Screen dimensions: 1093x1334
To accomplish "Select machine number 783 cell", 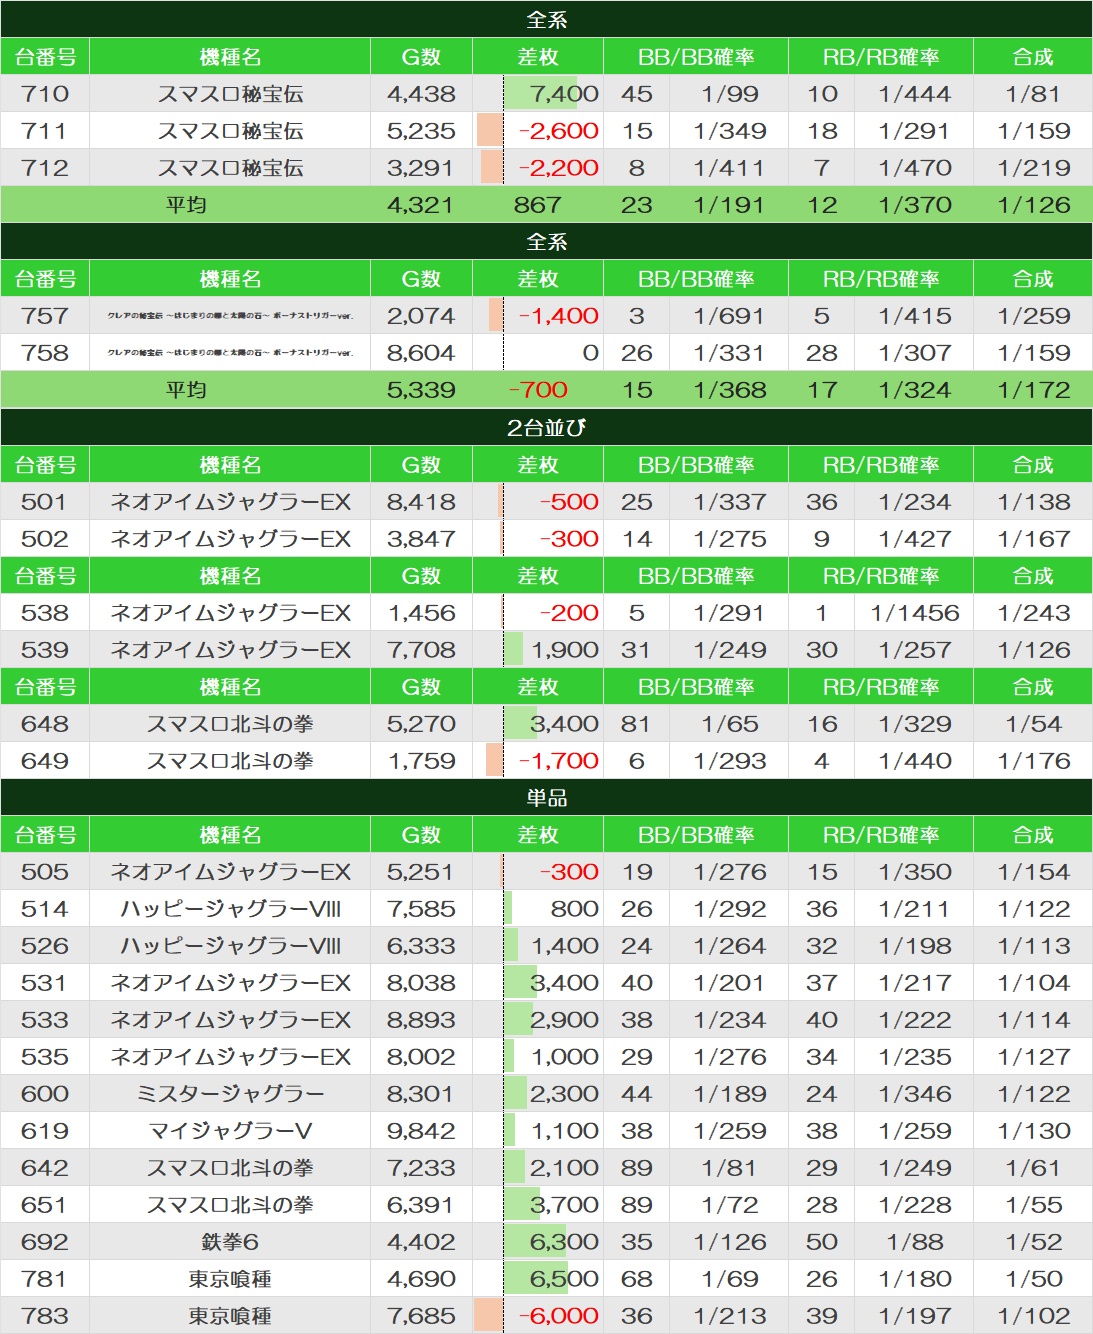I will 45,1315.
